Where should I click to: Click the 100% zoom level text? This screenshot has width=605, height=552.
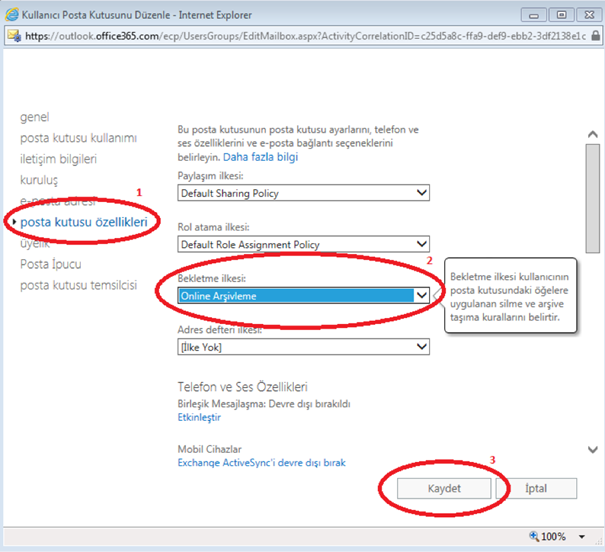tap(553, 537)
